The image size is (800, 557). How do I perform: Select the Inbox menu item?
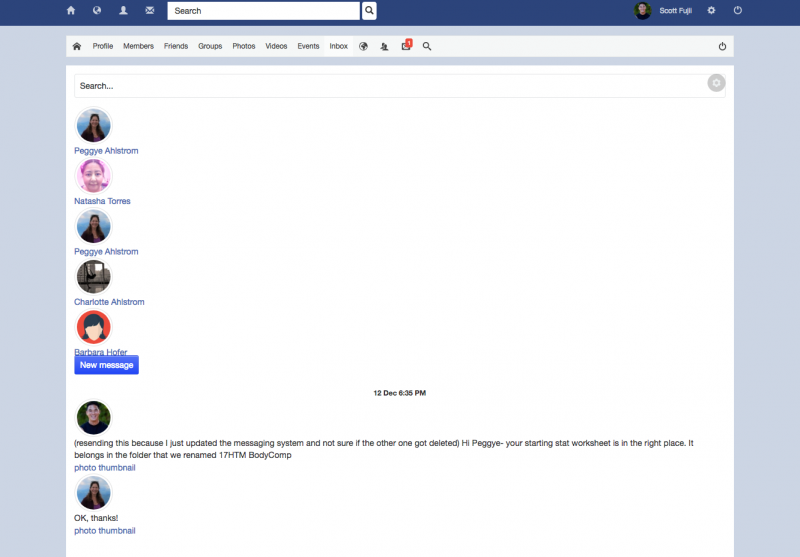click(x=338, y=46)
